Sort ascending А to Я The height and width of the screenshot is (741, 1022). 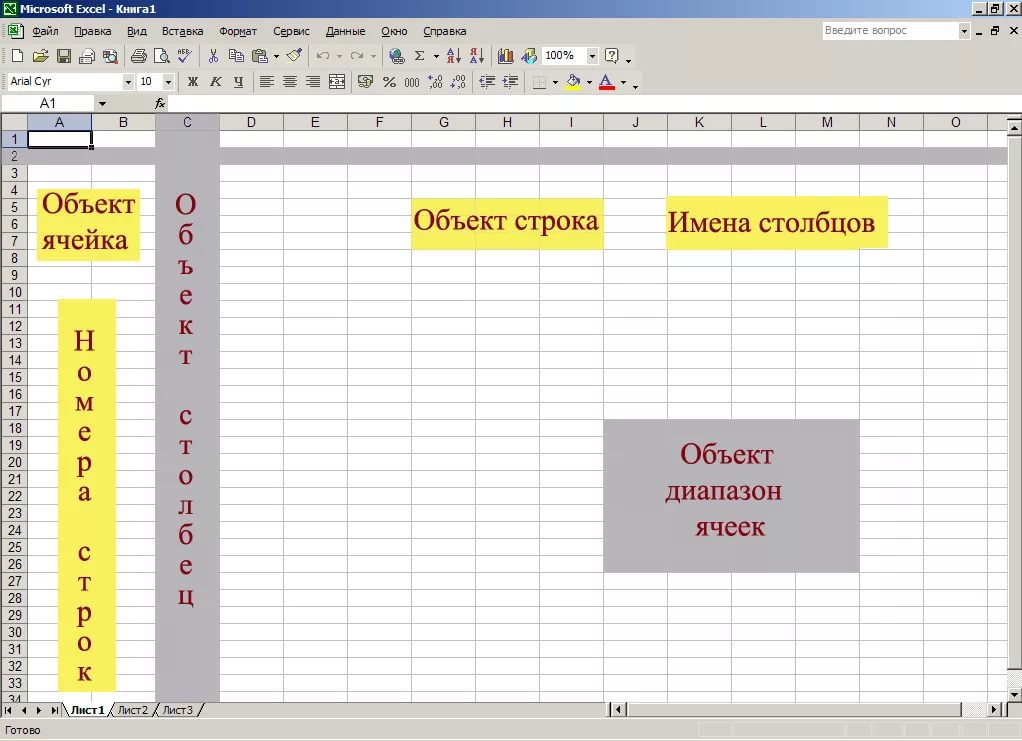[454, 56]
